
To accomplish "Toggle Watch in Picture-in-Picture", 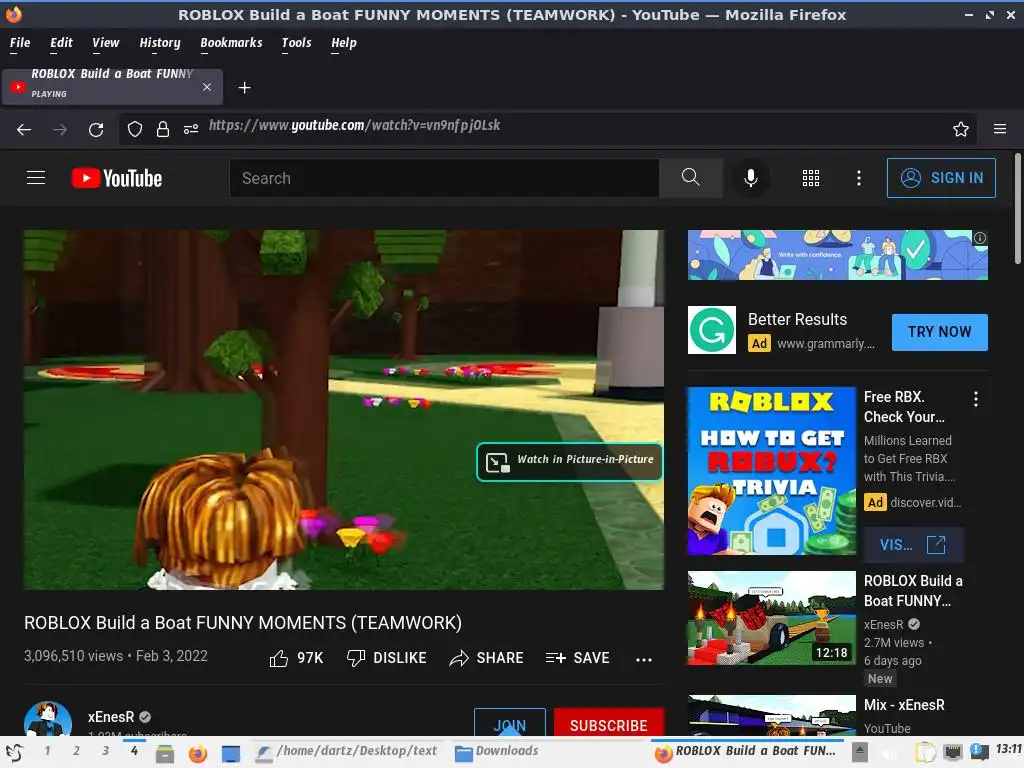I will click(569, 461).
